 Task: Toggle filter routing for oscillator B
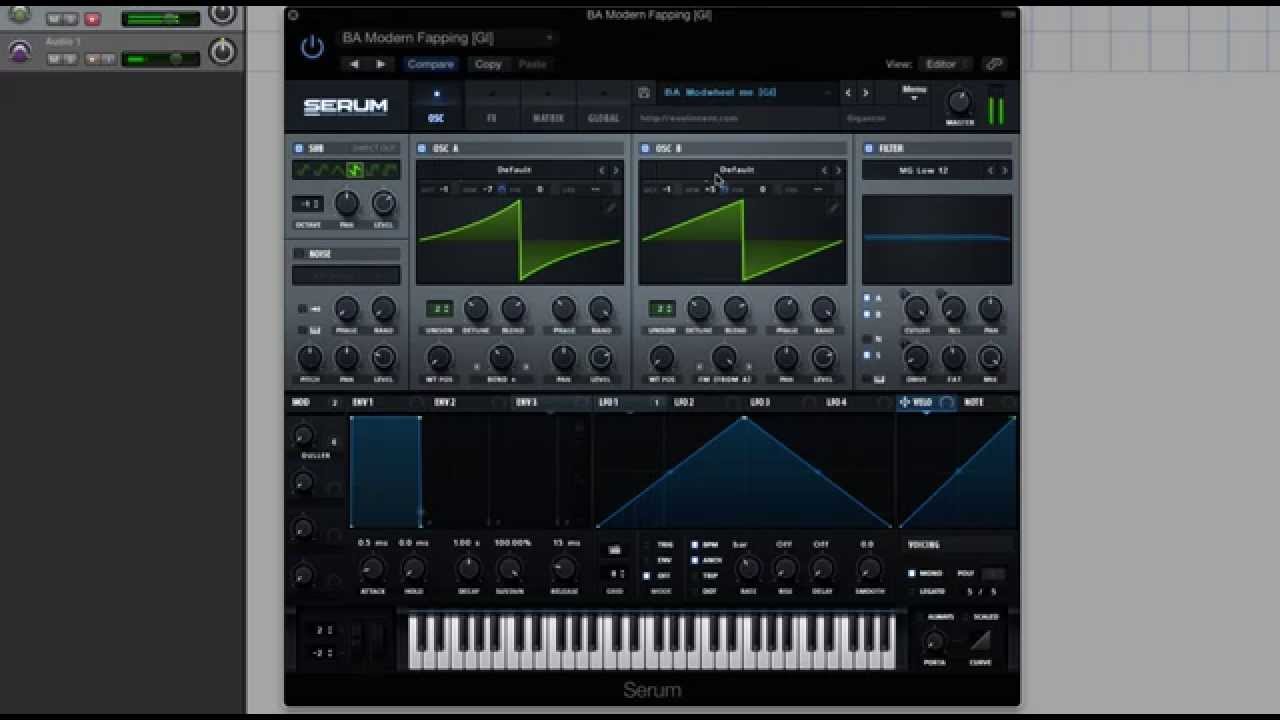click(x=867, y=314)
